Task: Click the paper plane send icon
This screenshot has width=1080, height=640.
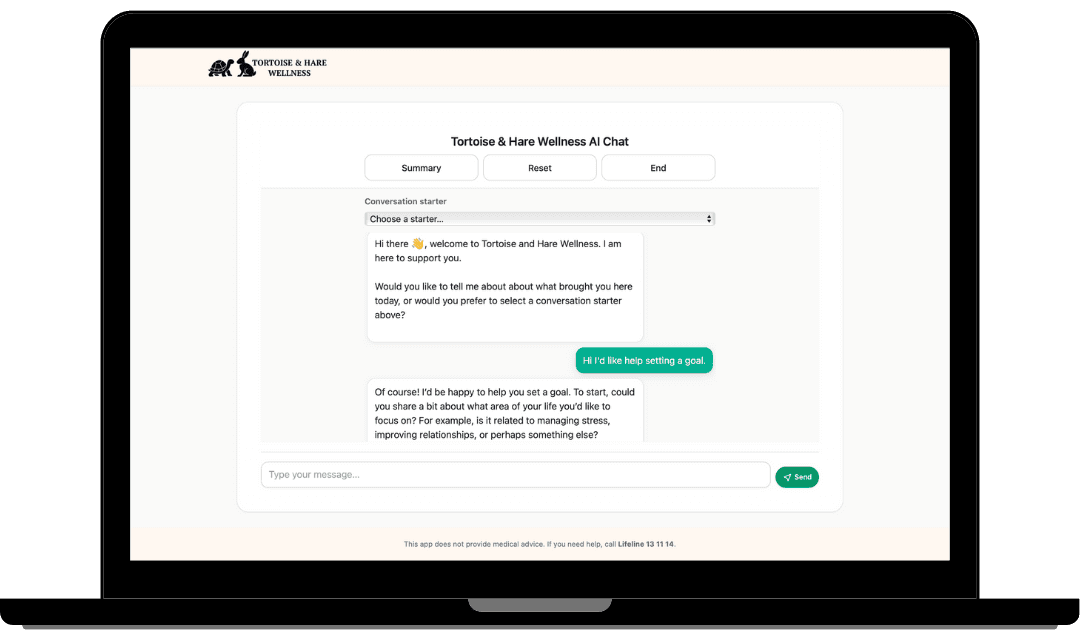Action: tap(787, 477)
